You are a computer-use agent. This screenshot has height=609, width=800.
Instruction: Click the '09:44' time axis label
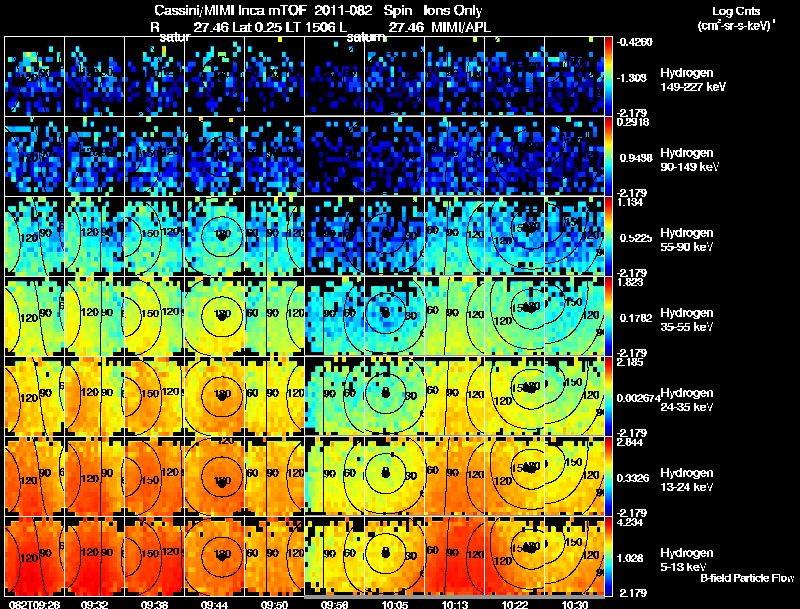point(215,604)
